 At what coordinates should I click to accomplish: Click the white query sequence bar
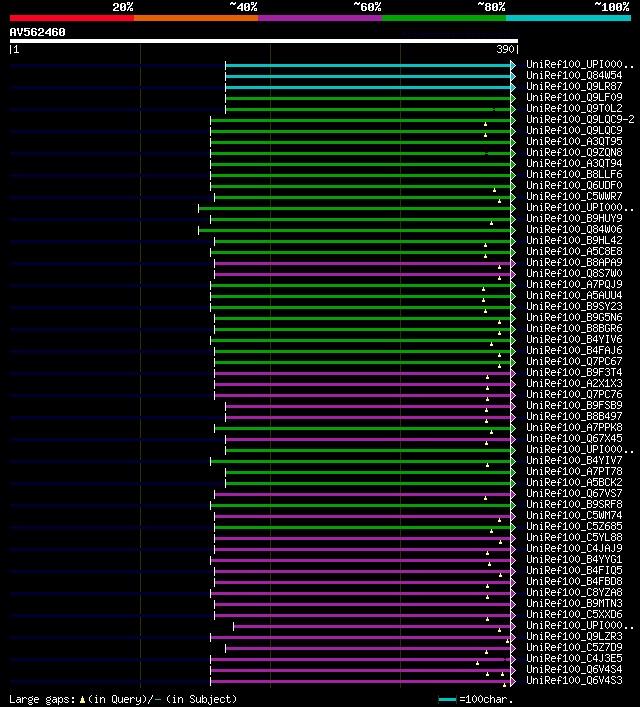point(264,41)
